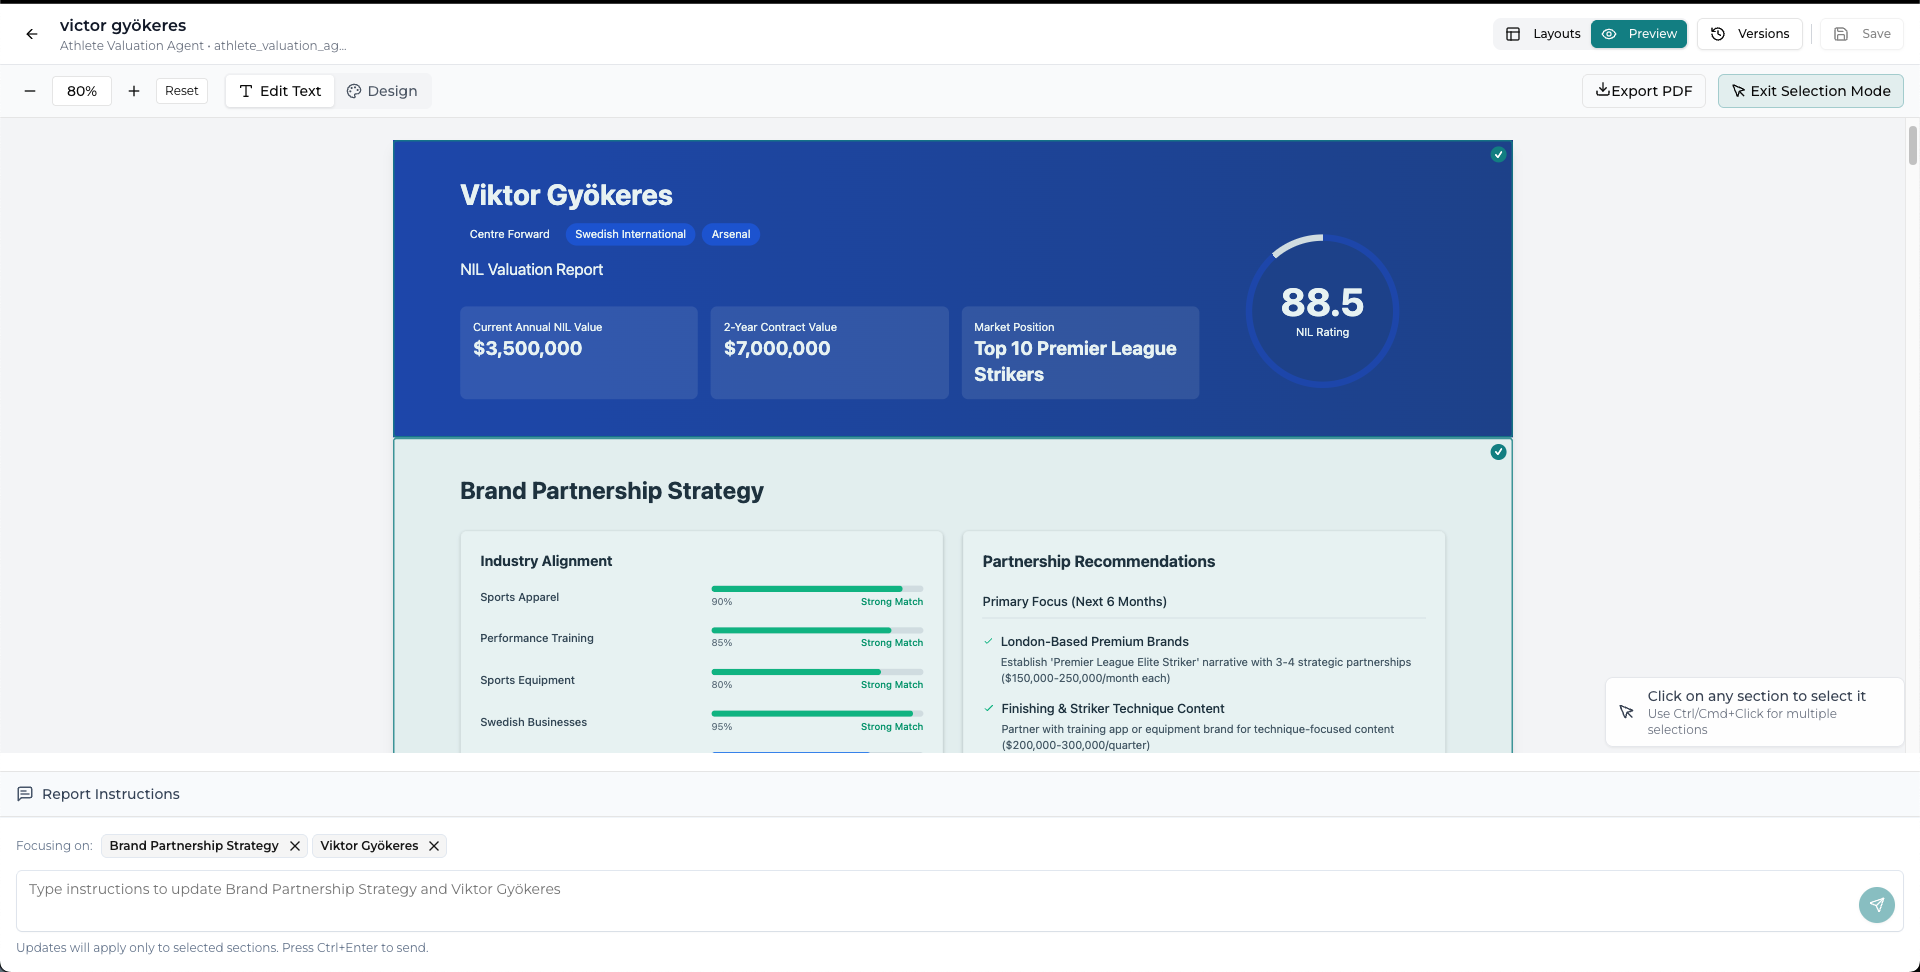
Task: Go back using the left arrow icon
Action: [32, 34]
